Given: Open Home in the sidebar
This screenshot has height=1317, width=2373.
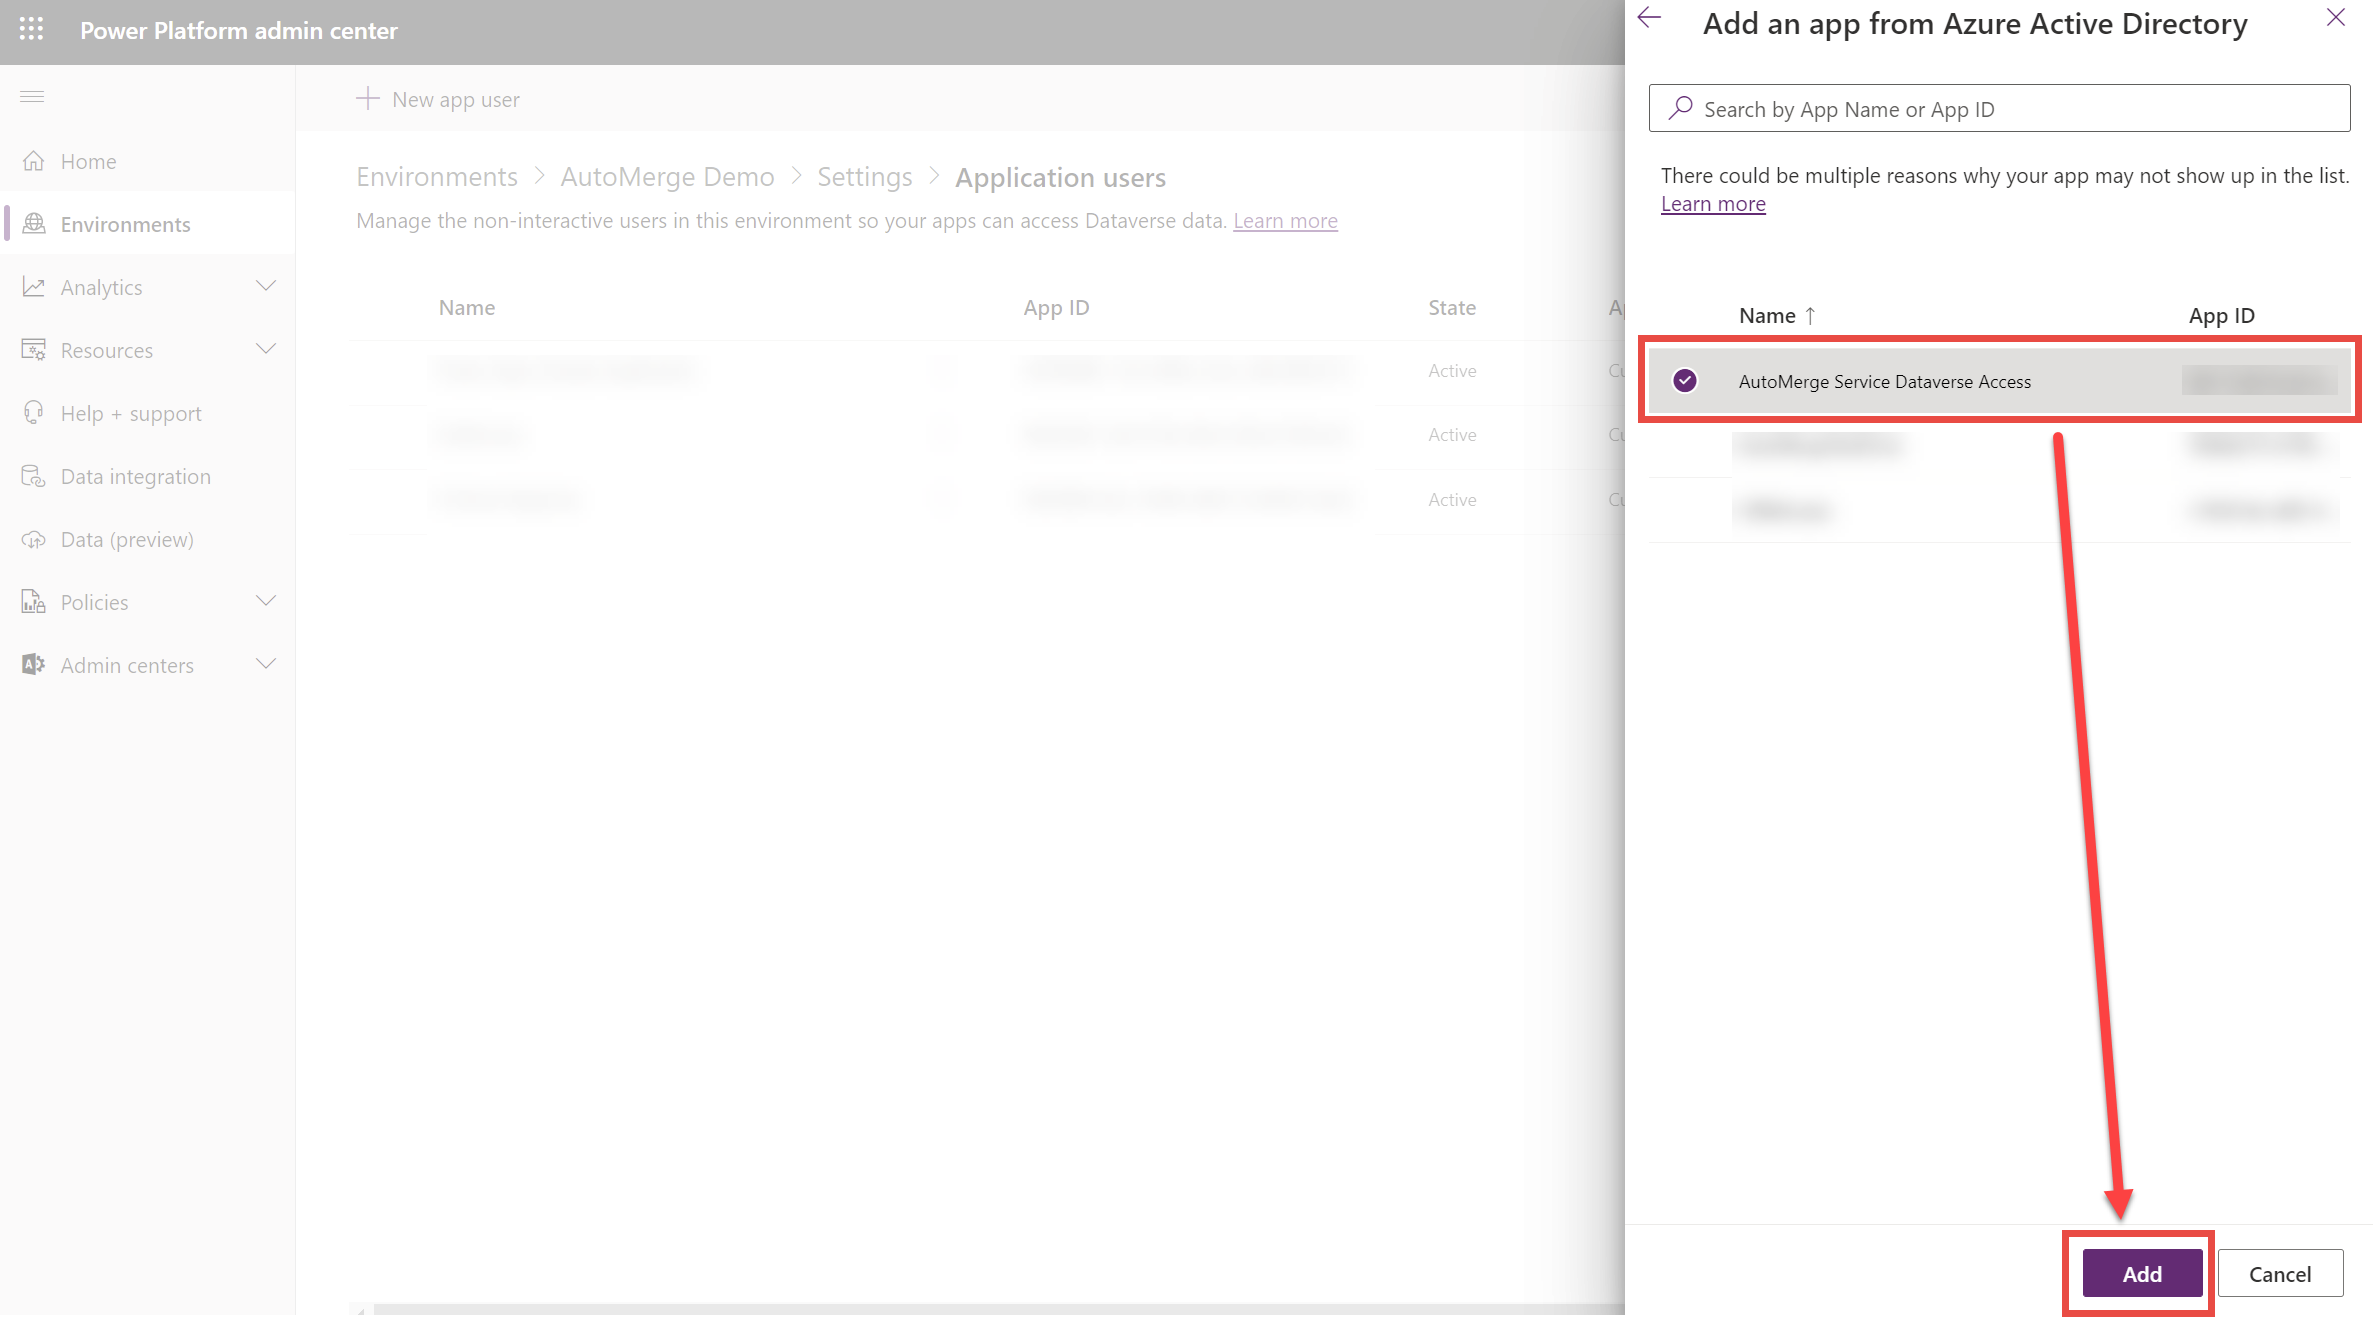Looking at the screenshot, I should click(x=148, y=161).
